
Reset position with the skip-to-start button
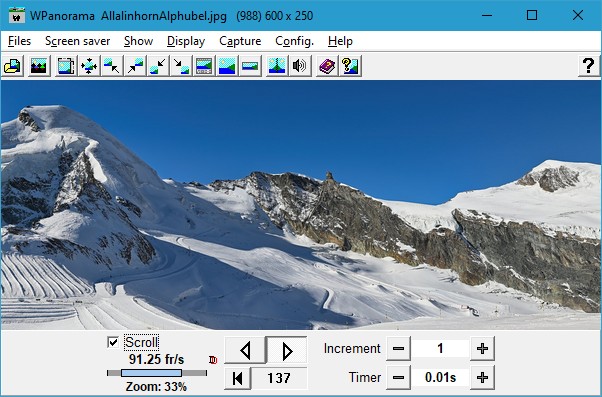click(x=238, y=378)
